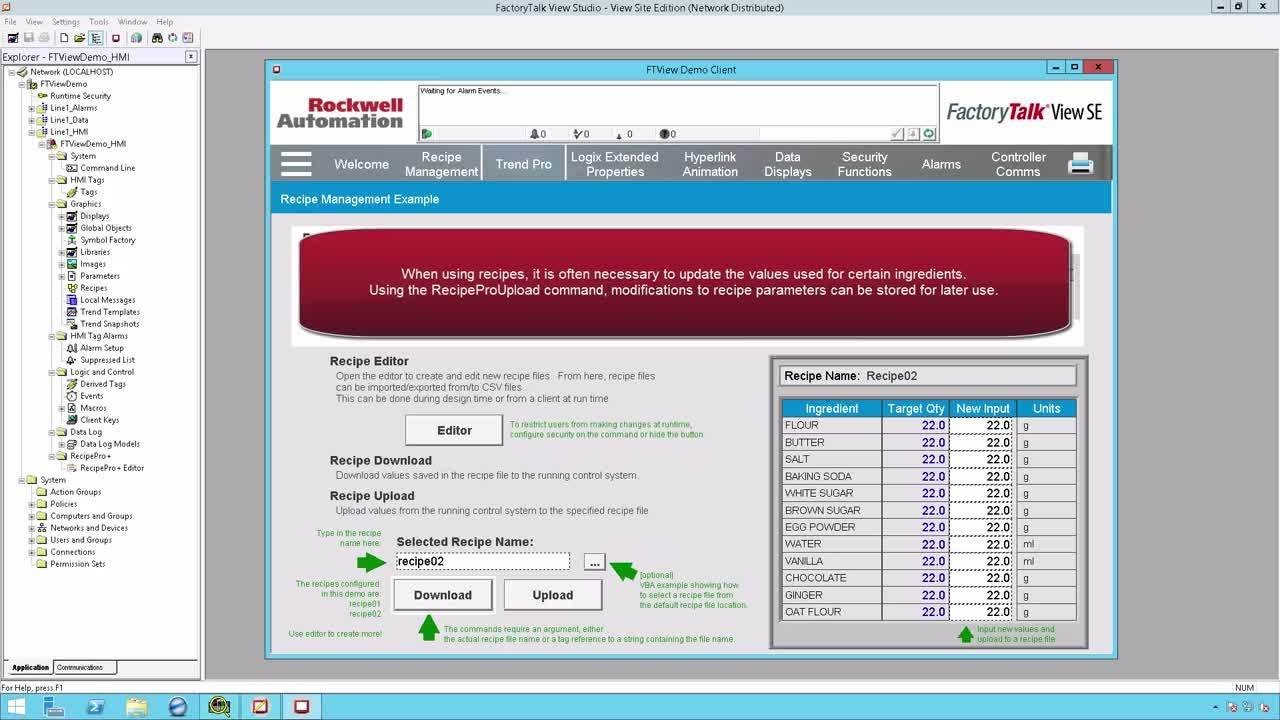The height and width of the screenshot is (720, 1280).
Task: Click the Recipe Name Recipe02 field
Action: (927, 376)
